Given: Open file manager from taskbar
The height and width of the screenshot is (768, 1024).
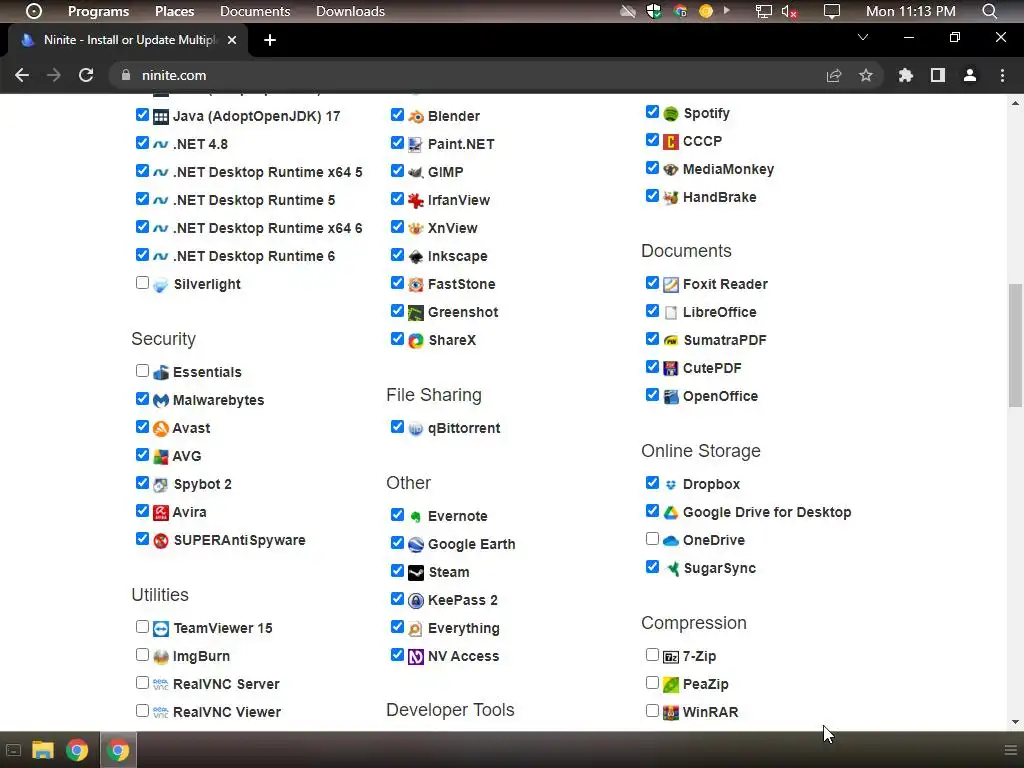Looking at the screenshot, I should tap(42, 750).
